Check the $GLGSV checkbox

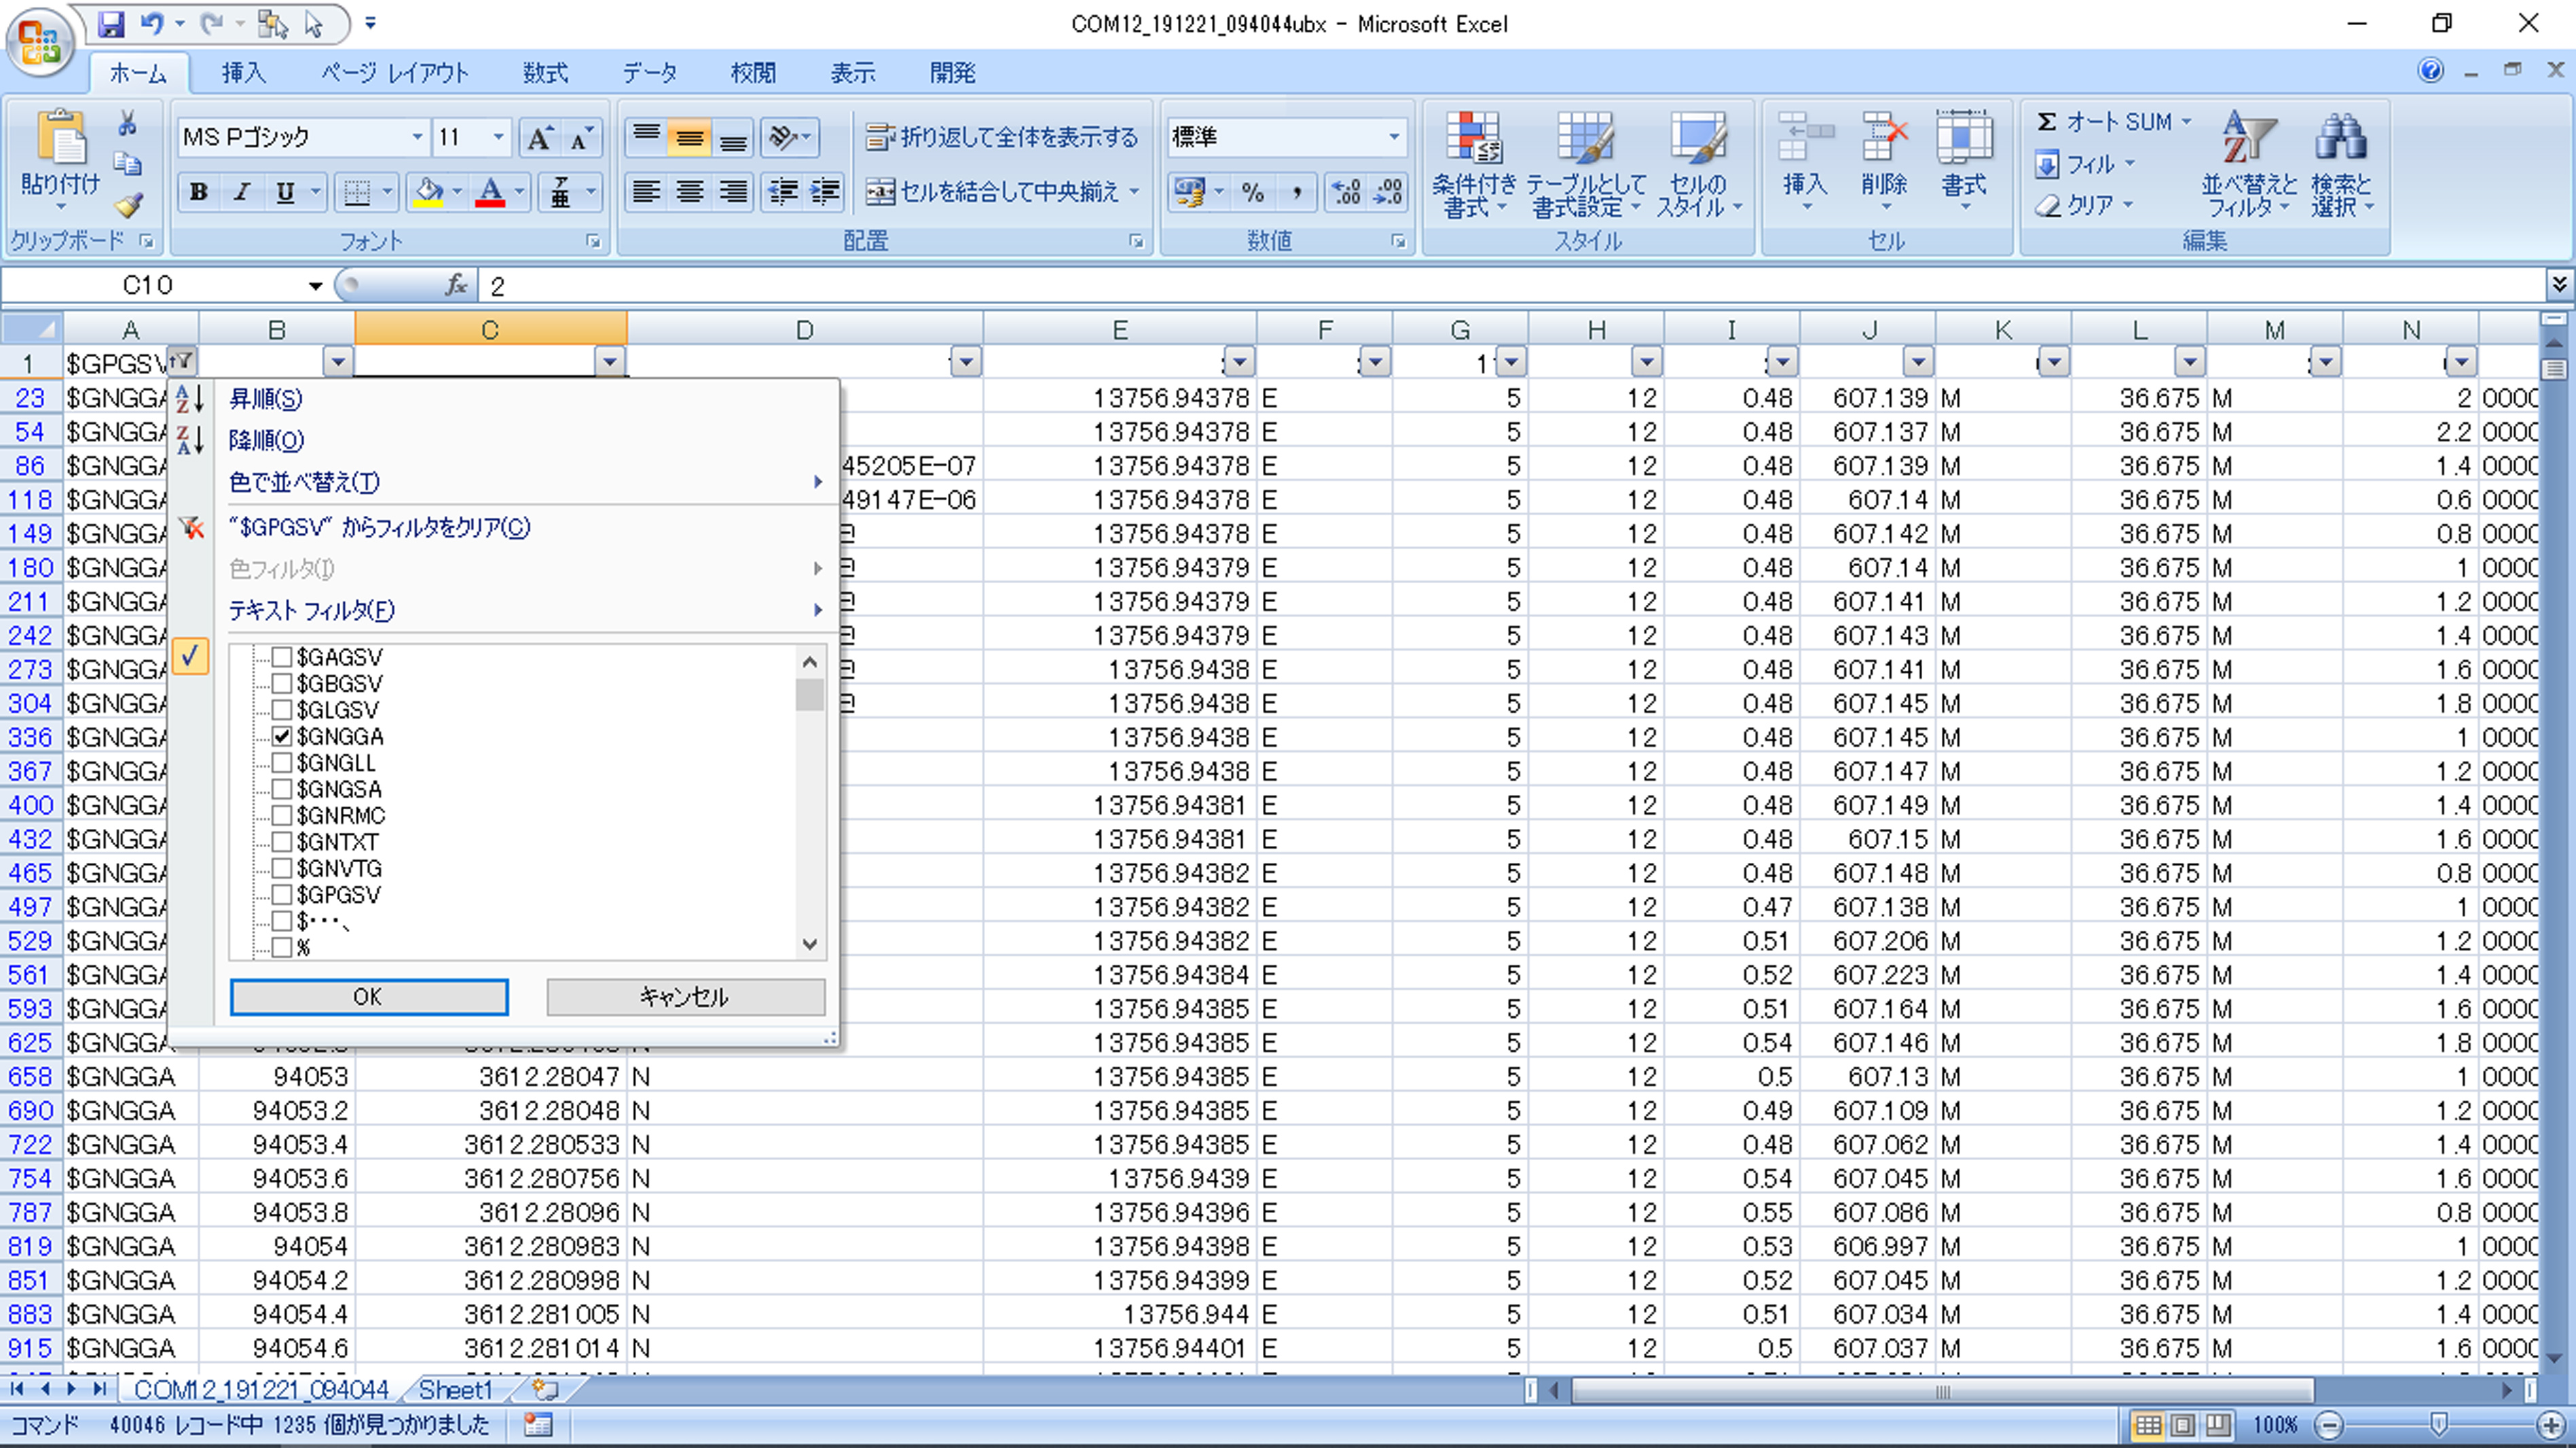[x=282, y=710]
